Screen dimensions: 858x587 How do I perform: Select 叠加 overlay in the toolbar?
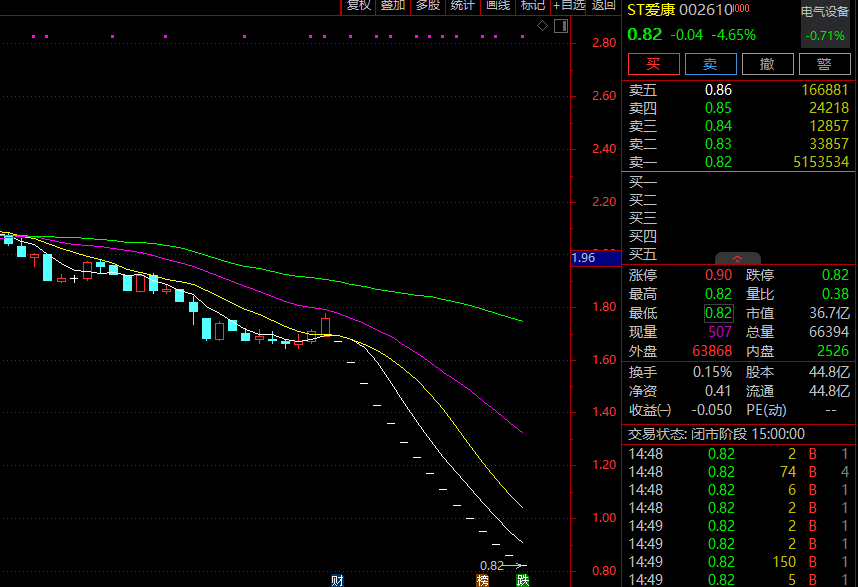click(x=393, y=6)
